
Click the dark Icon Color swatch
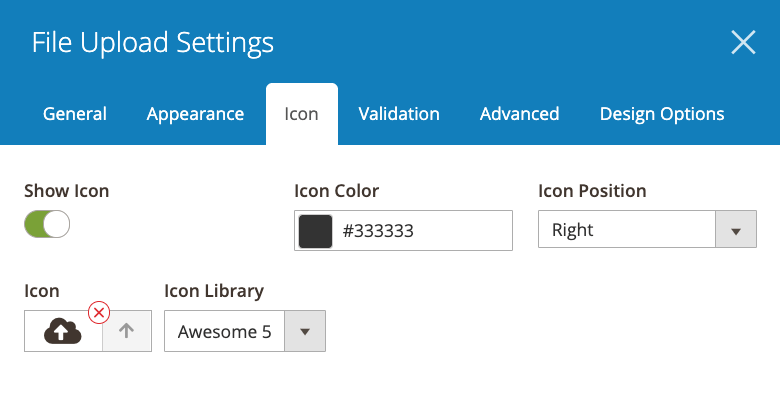click(315, 231)
